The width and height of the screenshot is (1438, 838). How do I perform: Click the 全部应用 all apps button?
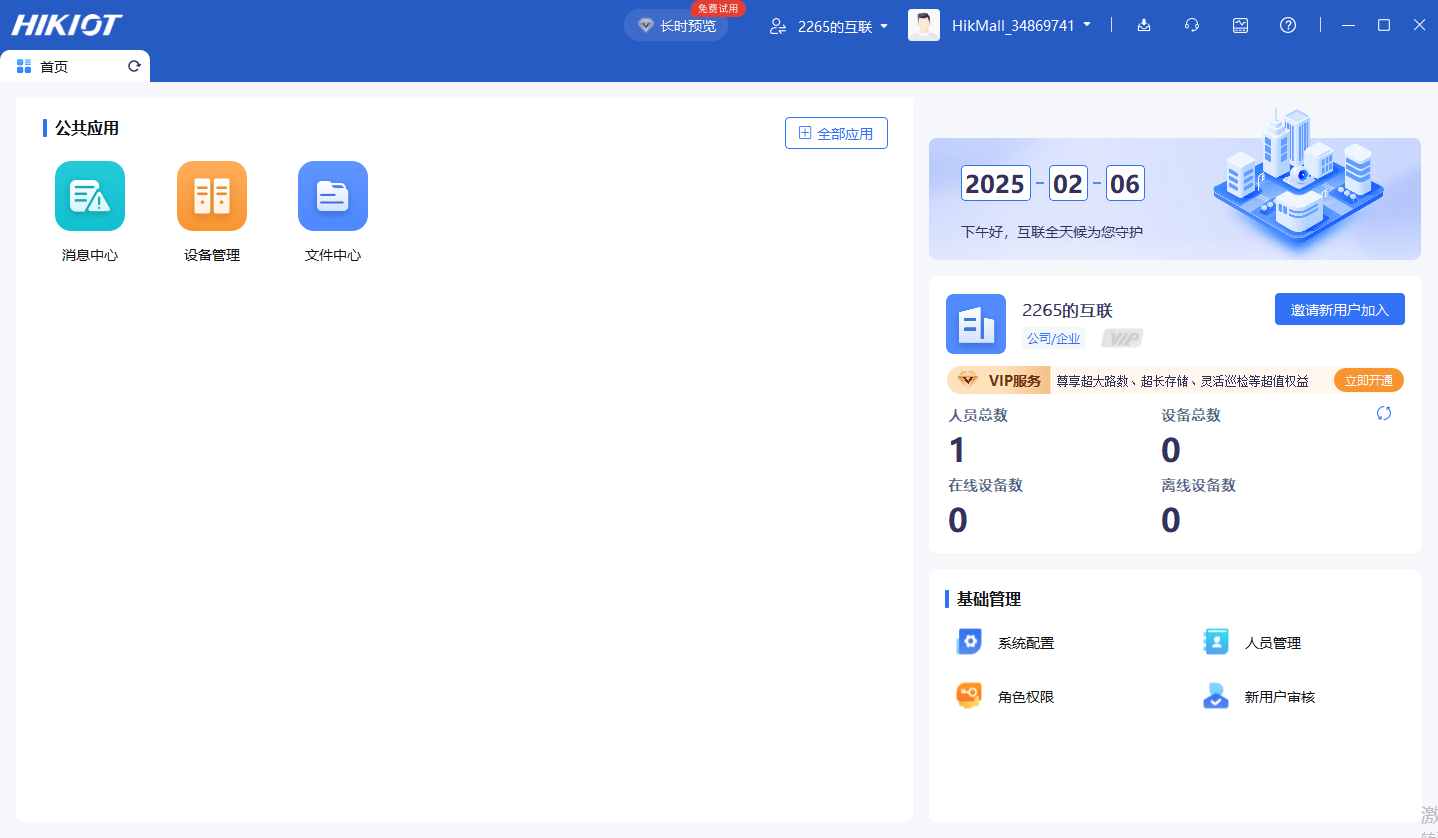click(836, 133)
